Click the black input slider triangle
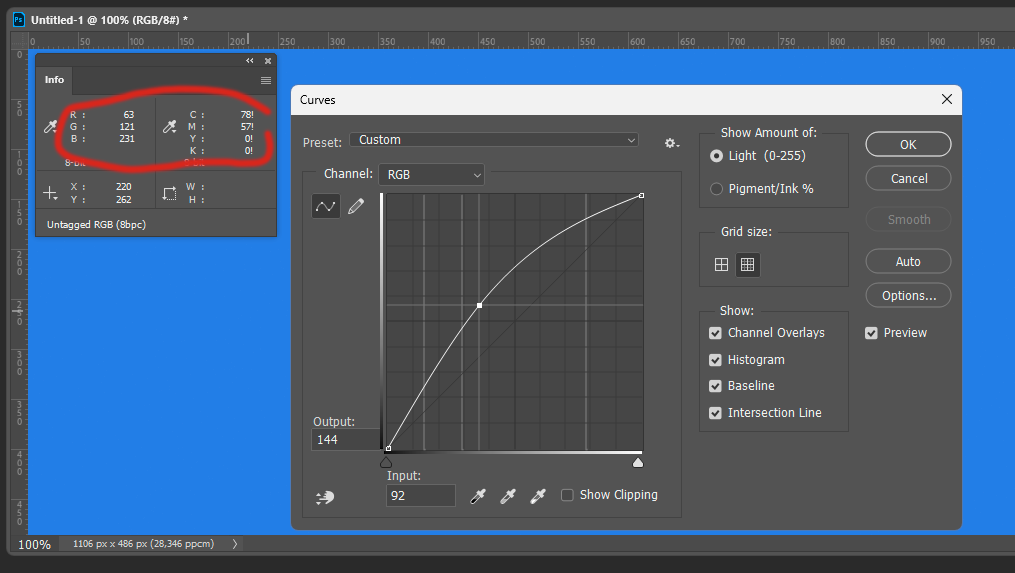The height and width of the screenshot is (573, 1015). pyautogui.click(x=386, y=462)
